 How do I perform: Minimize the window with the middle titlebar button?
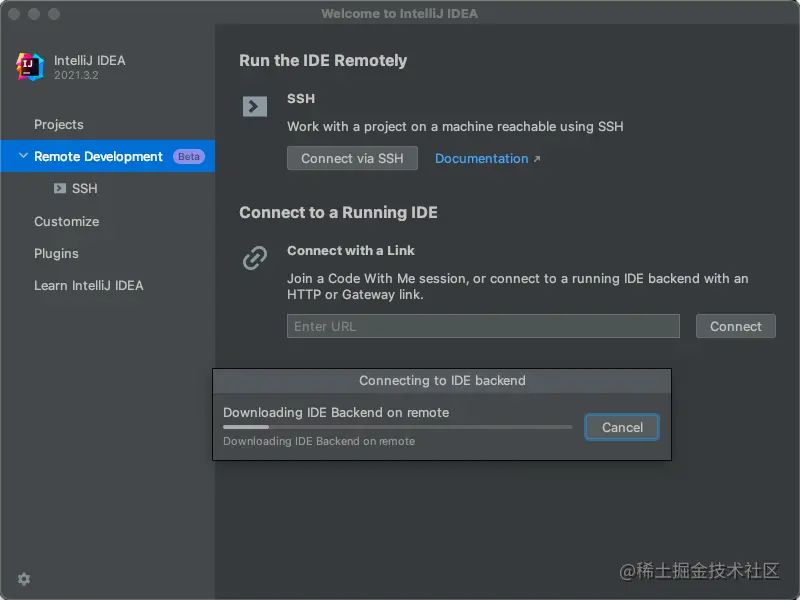tap(34, 14)
